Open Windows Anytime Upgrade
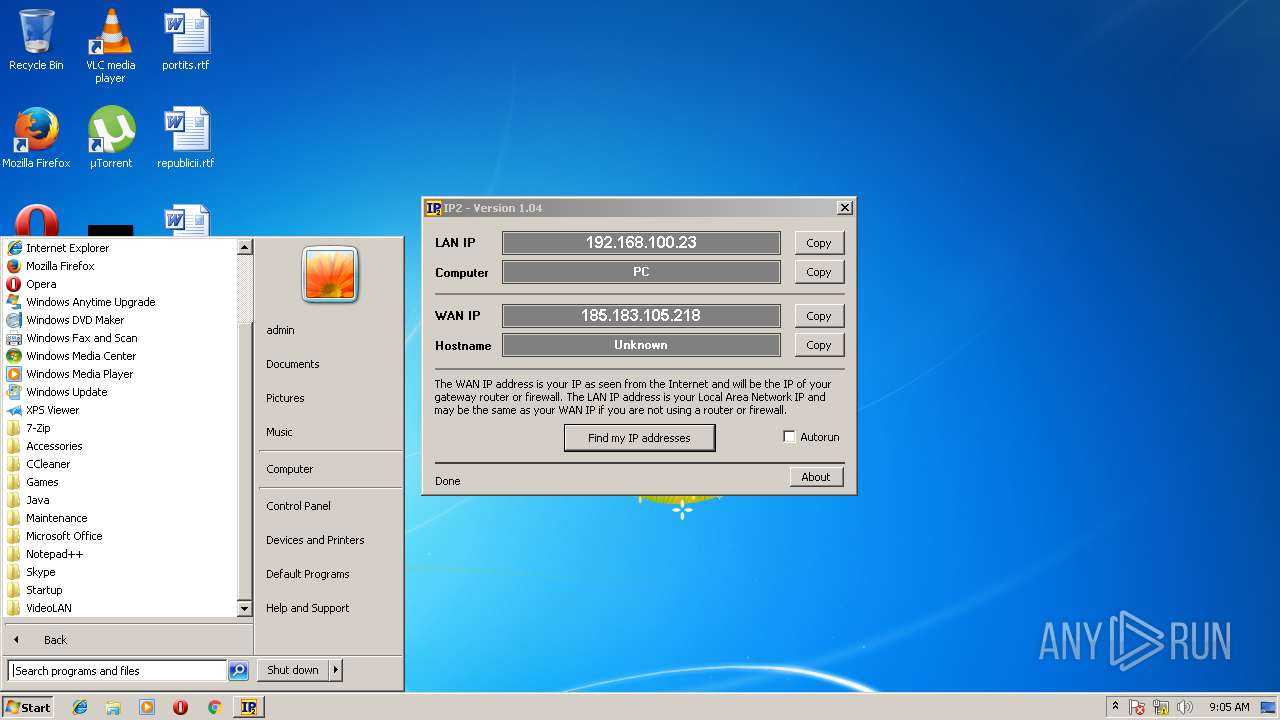The image size is (1280, 720). pos(90,302)
